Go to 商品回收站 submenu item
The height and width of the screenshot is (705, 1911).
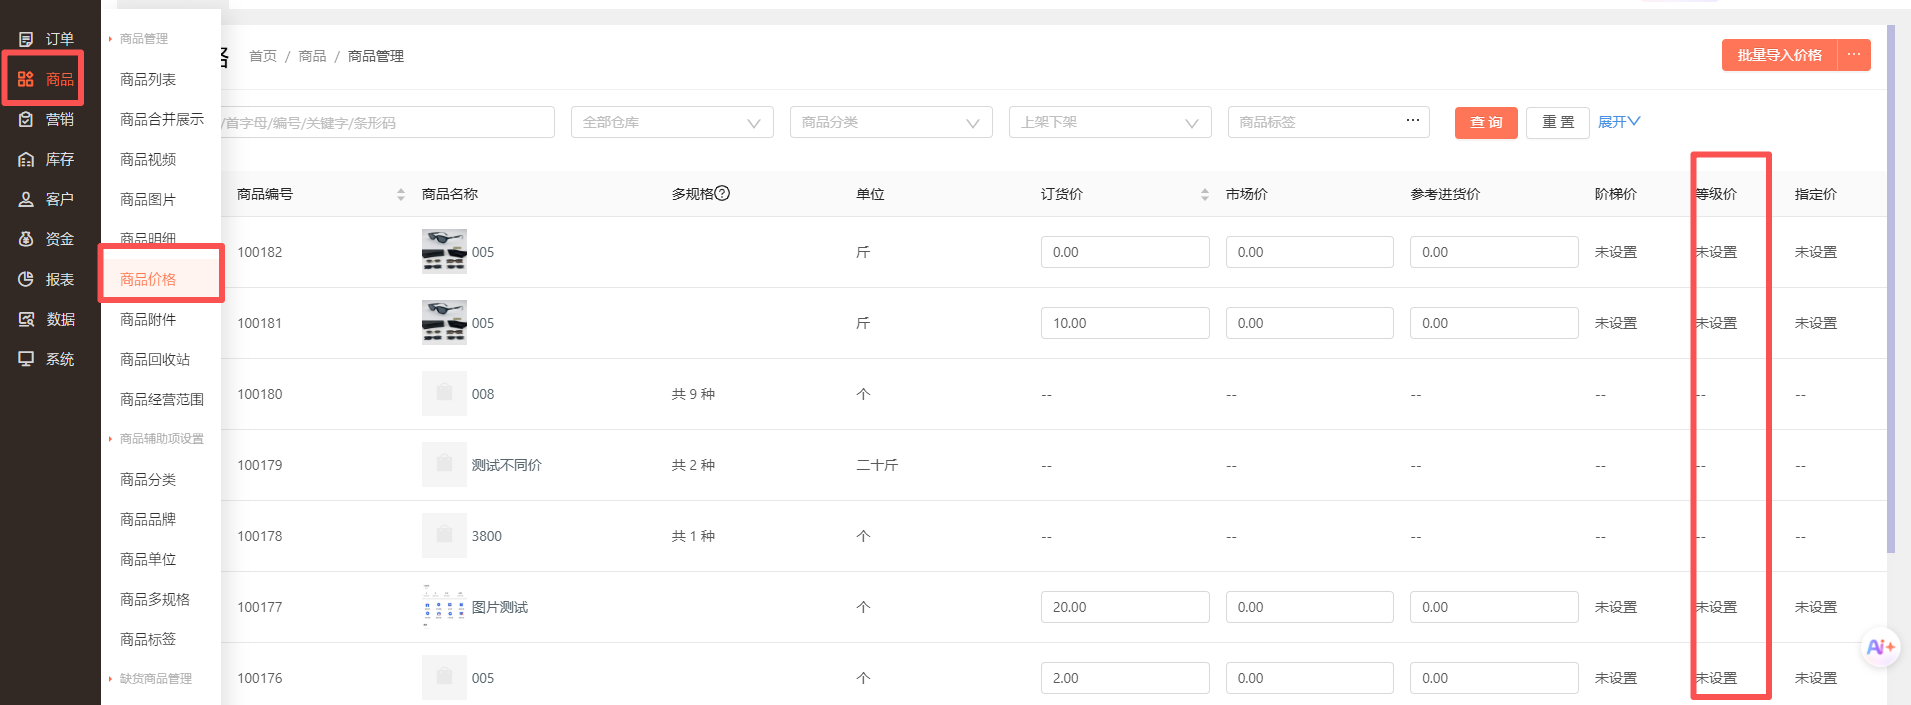pos(155,359)
